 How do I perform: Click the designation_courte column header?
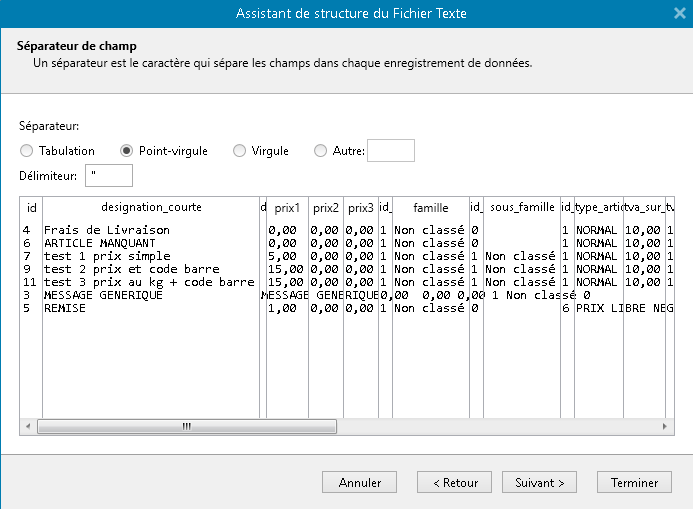pos(151,208)
